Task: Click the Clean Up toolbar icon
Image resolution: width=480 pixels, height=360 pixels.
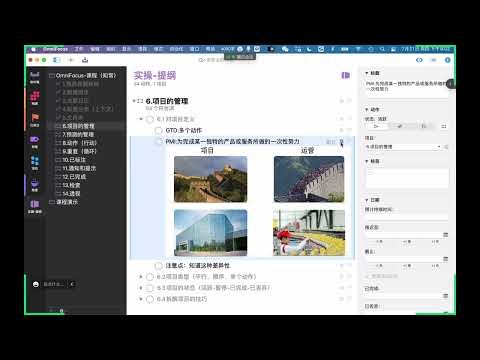Action: pyautogui.click(x=85, y=60)
